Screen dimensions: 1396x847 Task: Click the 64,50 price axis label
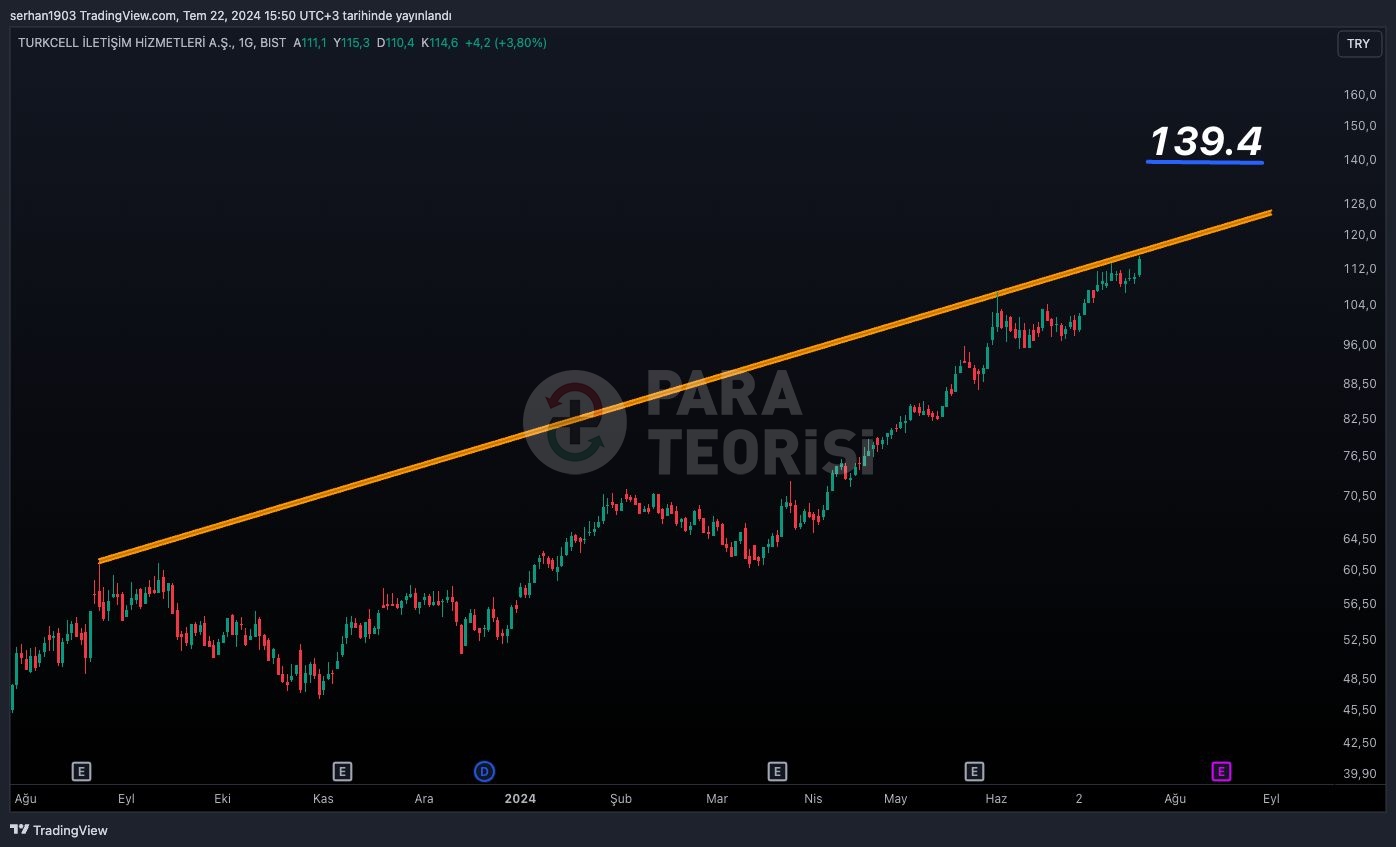click(x=1360, y=539)
